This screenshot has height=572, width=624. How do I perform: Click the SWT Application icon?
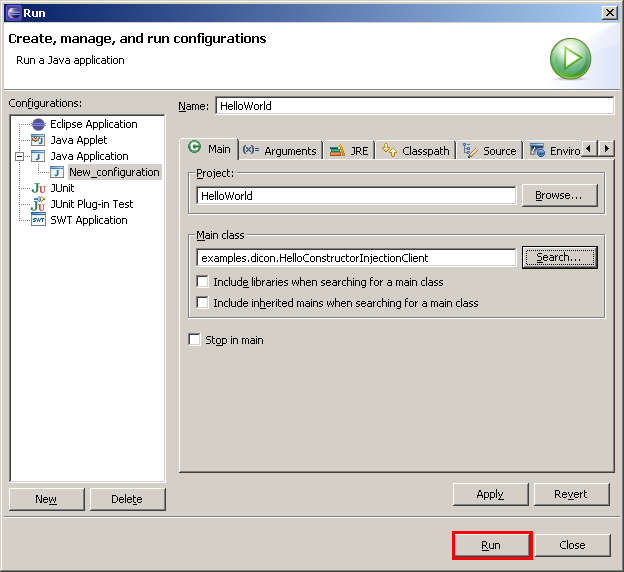(x=39, y=220)
